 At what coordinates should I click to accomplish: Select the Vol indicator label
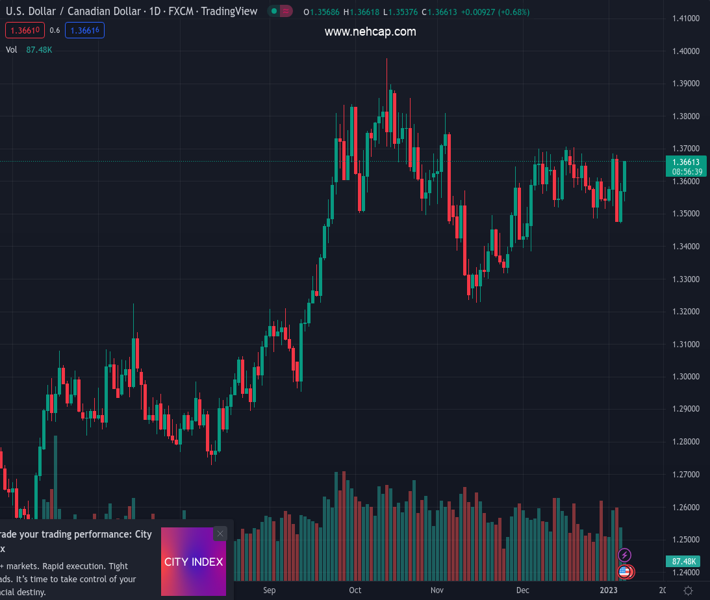[x=11, y=49]
